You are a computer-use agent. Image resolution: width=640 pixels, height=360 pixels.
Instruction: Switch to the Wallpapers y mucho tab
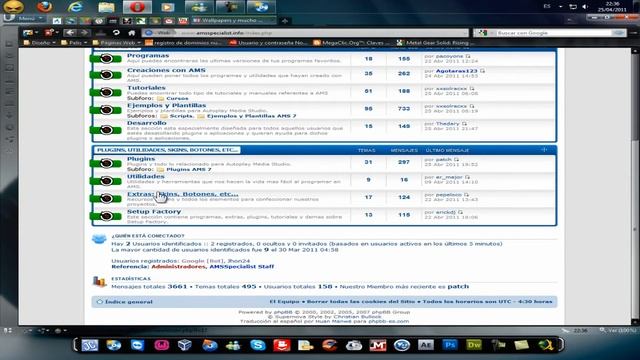point(233,20)
